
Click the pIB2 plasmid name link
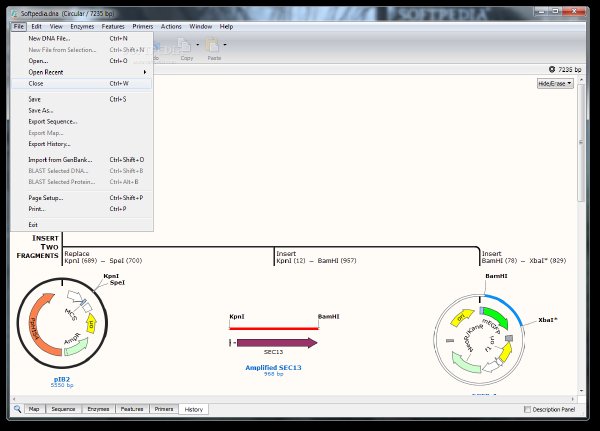(62, 379)
